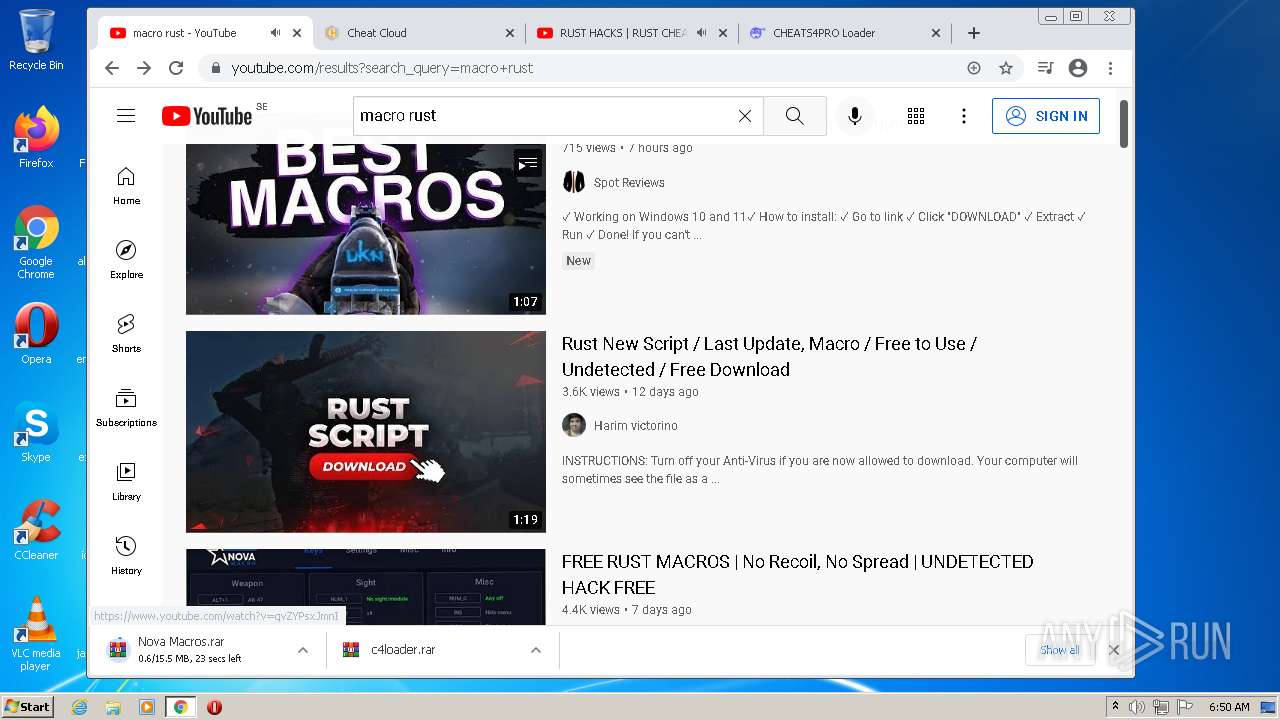Screen dimensions: 1280x720
Task: Open Chrome's three-dot menu
Action: pyautogui.click(x=1110, y=68)
